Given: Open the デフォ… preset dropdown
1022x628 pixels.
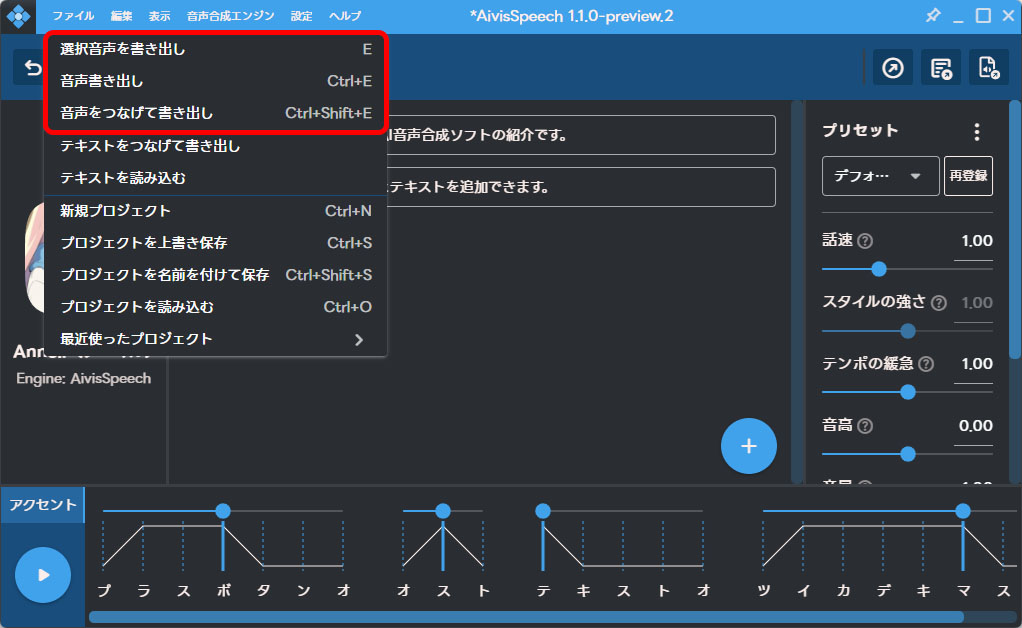Looking at the screenshot, I should 880,176.
